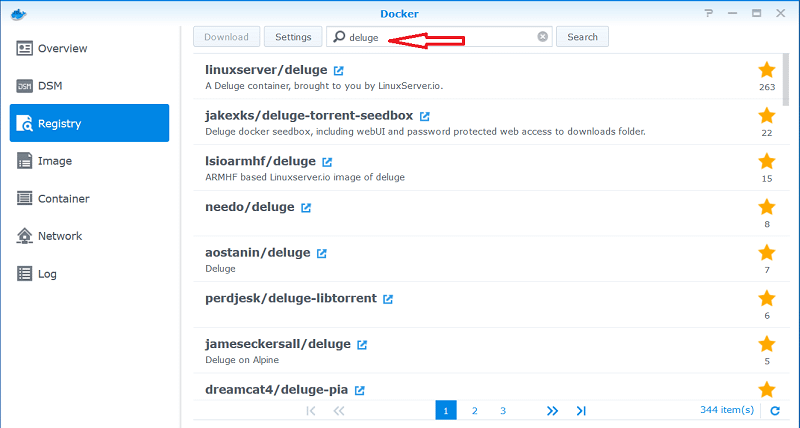Go to results page 3
The image size is (800, 428).
tap(503, 411)
